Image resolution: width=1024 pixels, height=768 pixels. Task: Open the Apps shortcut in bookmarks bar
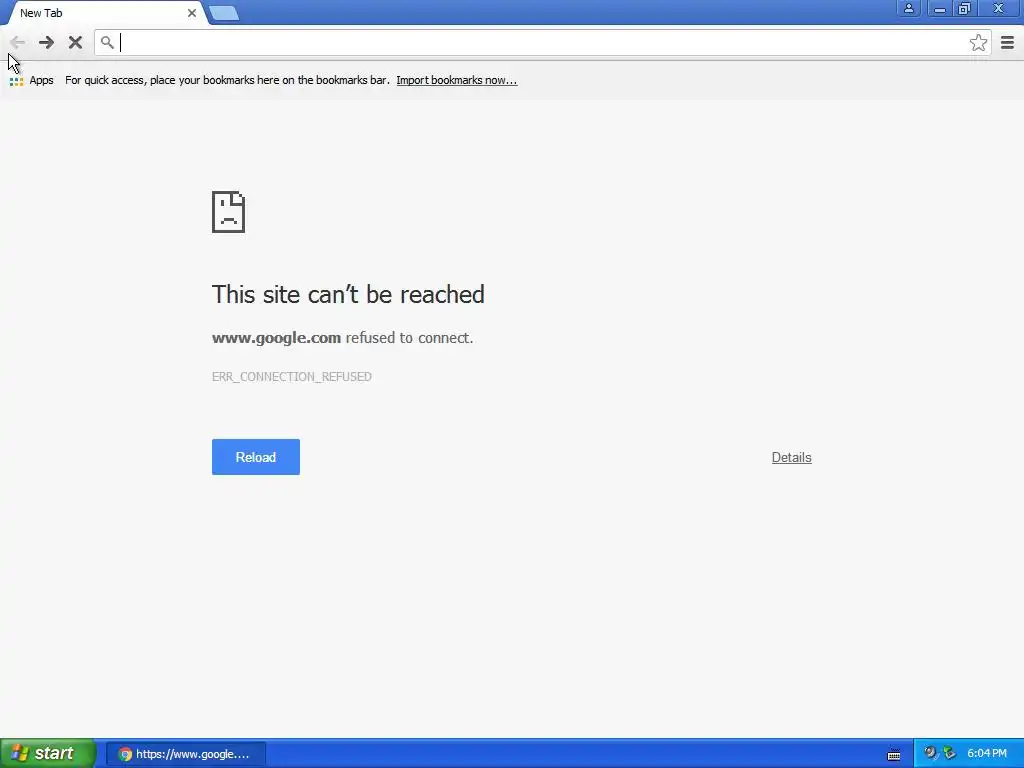coord(31,80)
